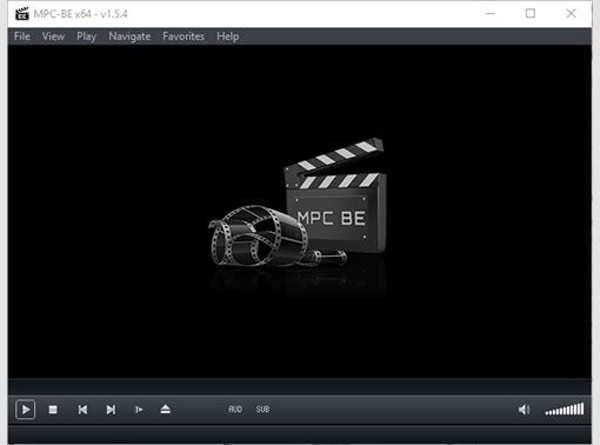The image size is (600, 445).
Task: Maximize the MPC-BE window
Action: click(x=530, y=14)
